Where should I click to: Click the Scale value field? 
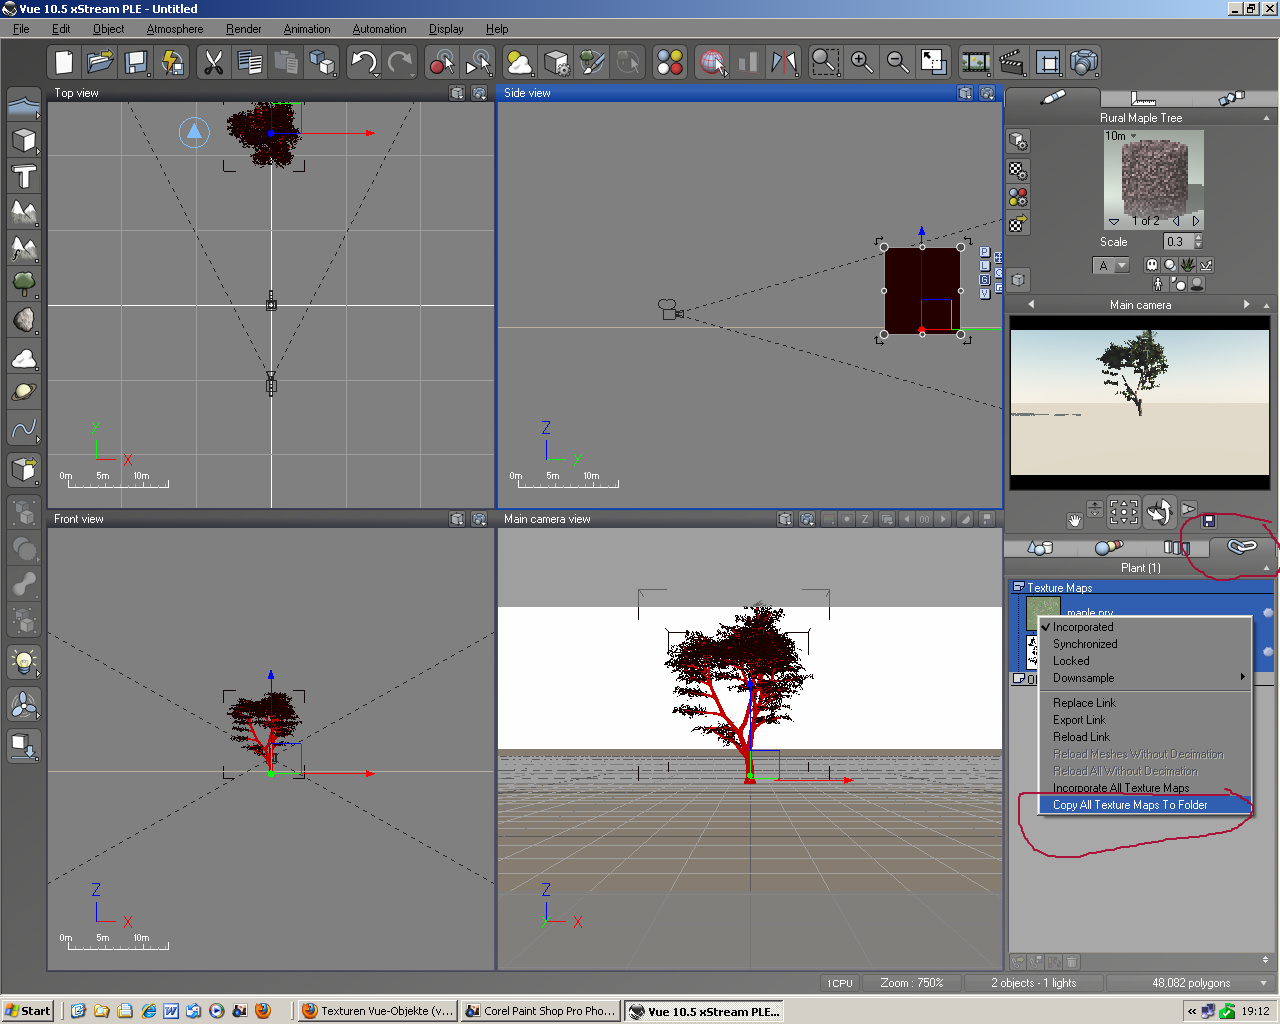[x=1177, y=242]
